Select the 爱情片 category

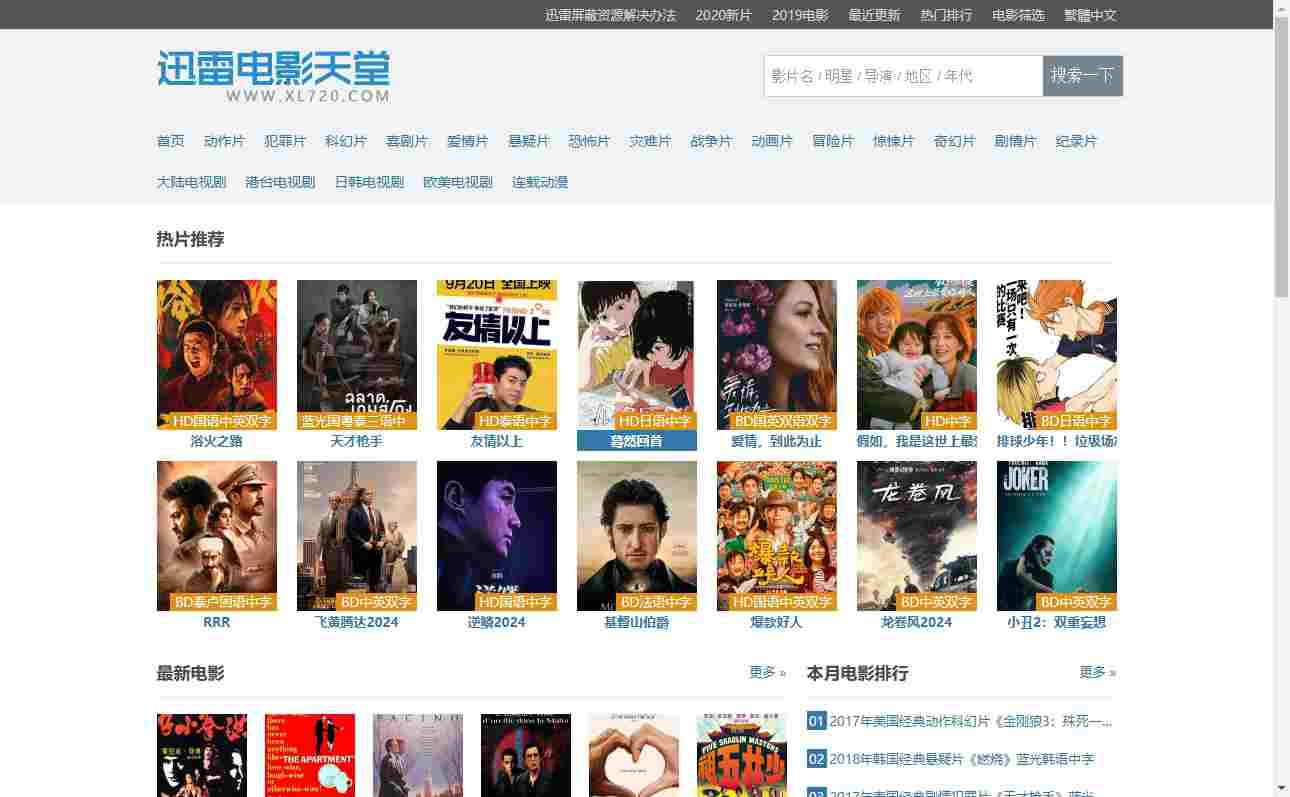coord(468,141)
